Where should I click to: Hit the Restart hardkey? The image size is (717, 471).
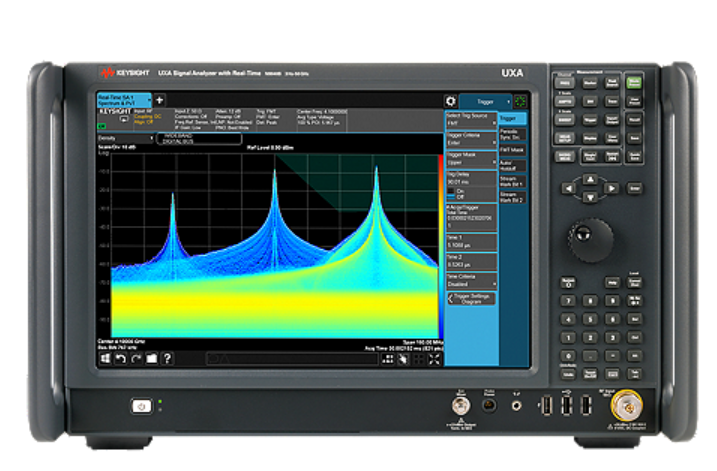pyautogui.click(x=612, y=156)
